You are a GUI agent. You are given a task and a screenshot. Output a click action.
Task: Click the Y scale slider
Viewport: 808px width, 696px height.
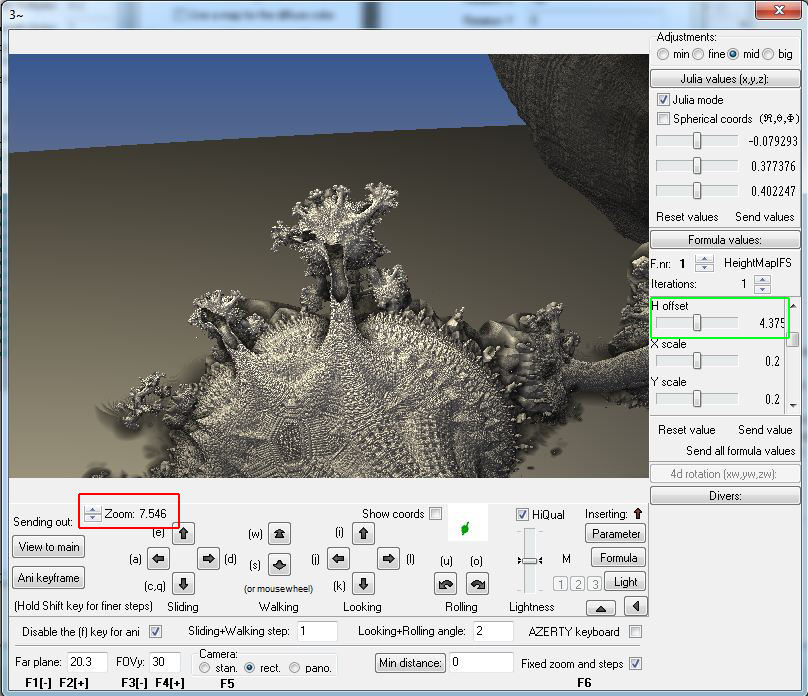697,399
